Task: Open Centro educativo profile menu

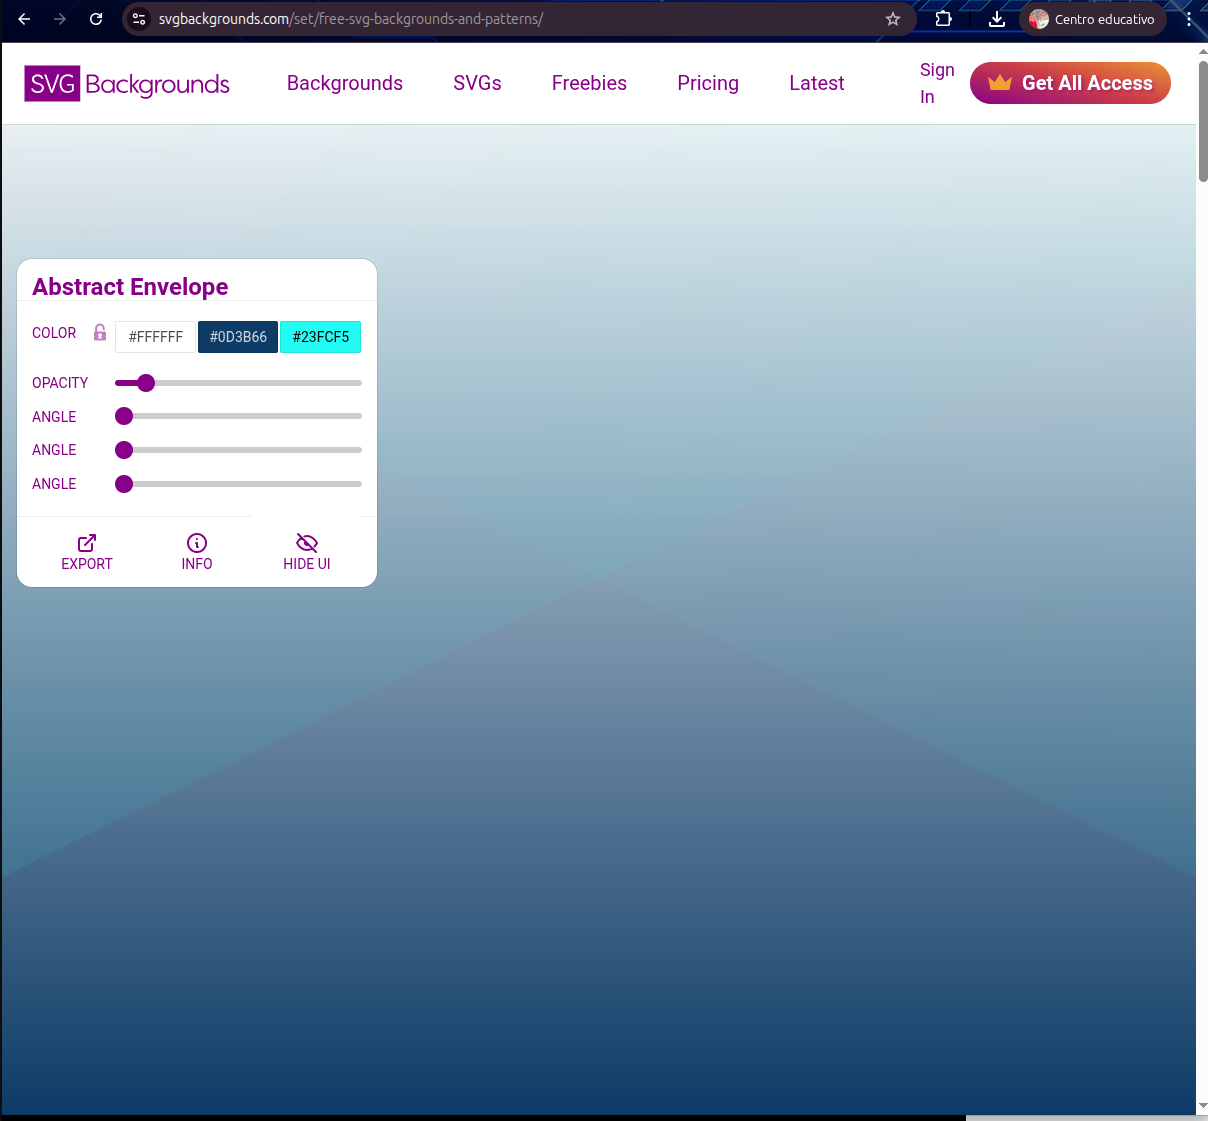Action: 1092,19
